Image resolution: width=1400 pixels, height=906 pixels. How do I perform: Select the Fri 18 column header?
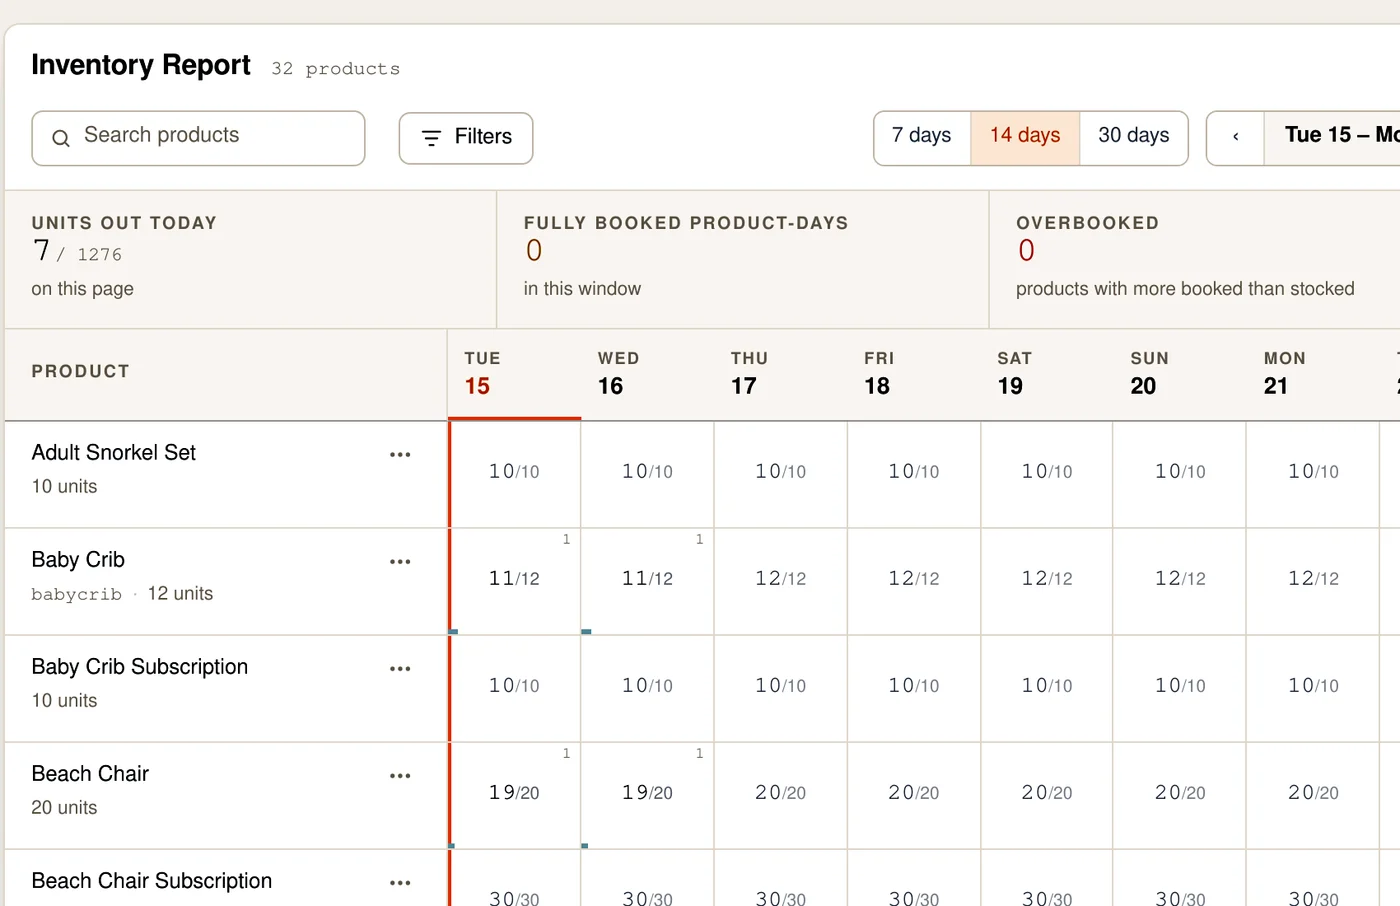point(914,374)
